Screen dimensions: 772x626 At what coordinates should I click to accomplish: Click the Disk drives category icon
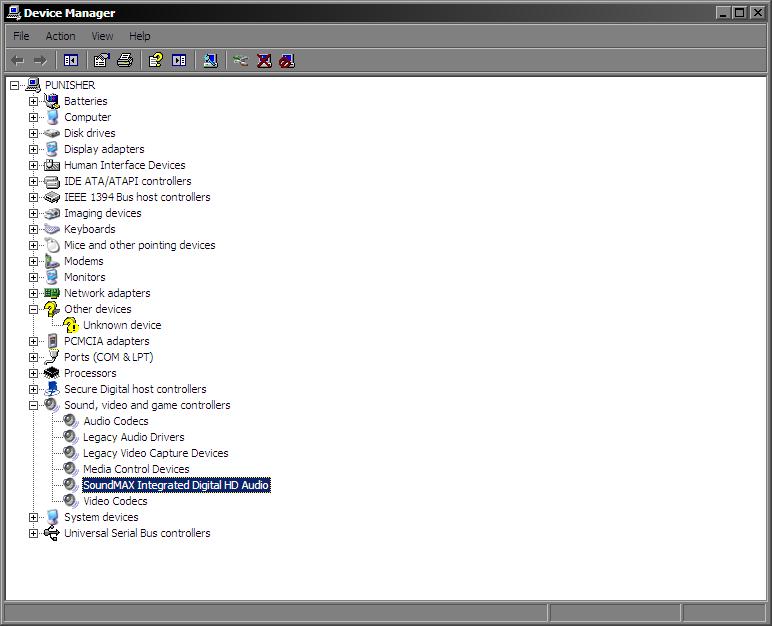pyautogui.click(x=52, y=133)
